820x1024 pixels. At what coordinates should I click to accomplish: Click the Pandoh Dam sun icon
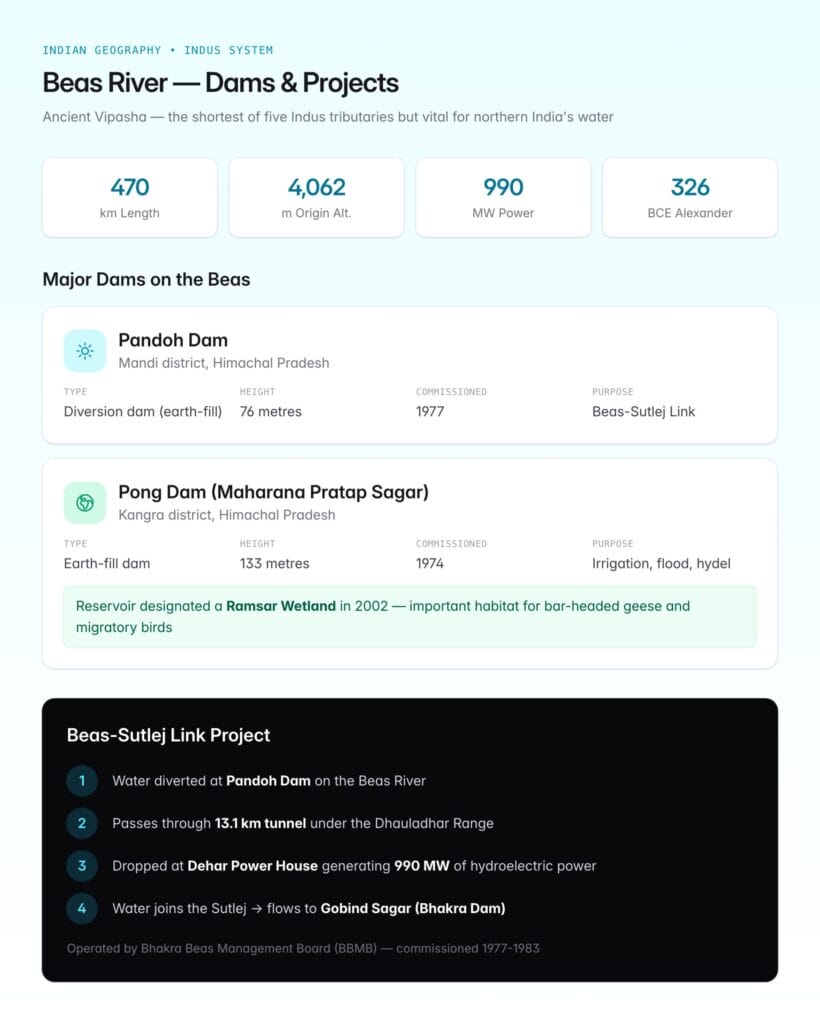point(85,351)
